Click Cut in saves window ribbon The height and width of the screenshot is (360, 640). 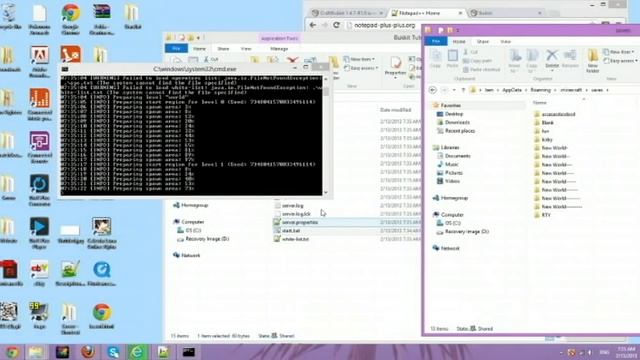pyautogui.click(x=470, y=52)
